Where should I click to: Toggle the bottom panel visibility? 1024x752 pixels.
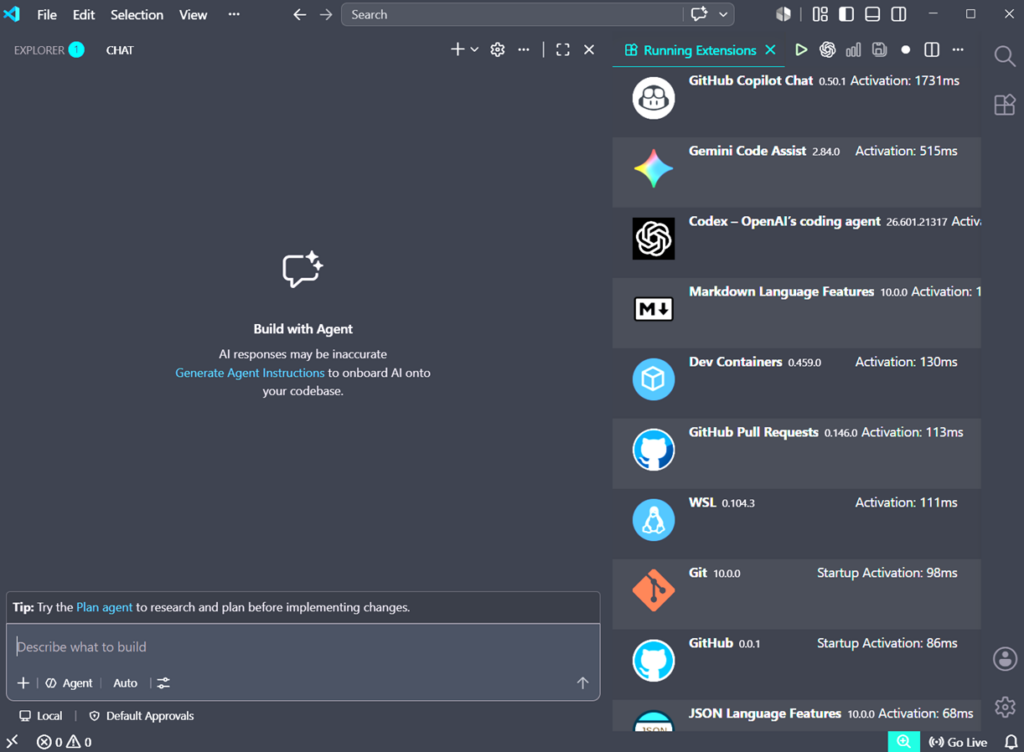pyautogui.click(x=872, y=14)
